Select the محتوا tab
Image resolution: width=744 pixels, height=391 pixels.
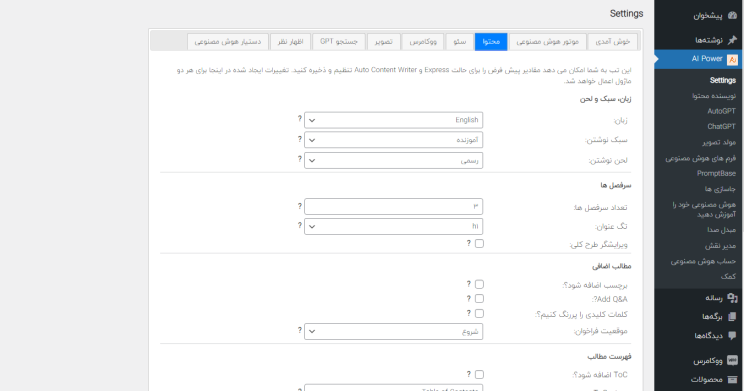coord(491,42)
